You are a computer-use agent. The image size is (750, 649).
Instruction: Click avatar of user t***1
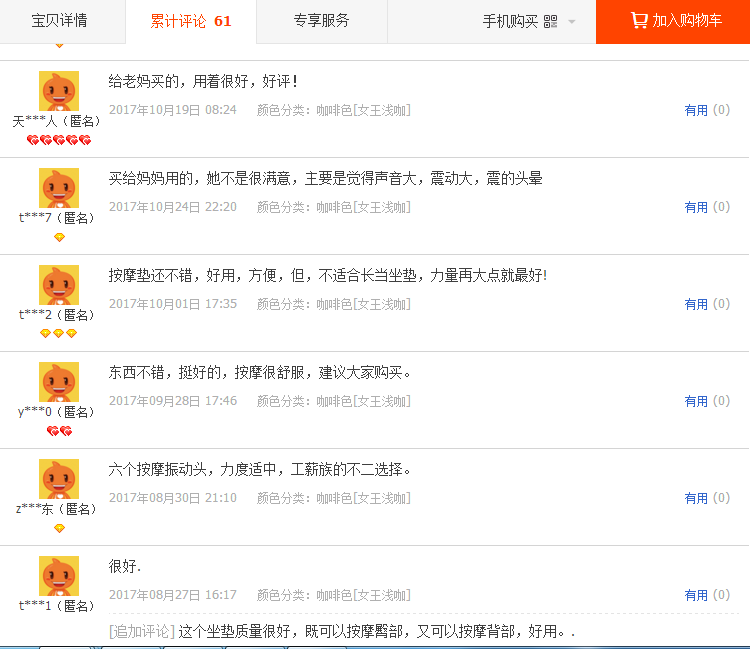[59, 576]
